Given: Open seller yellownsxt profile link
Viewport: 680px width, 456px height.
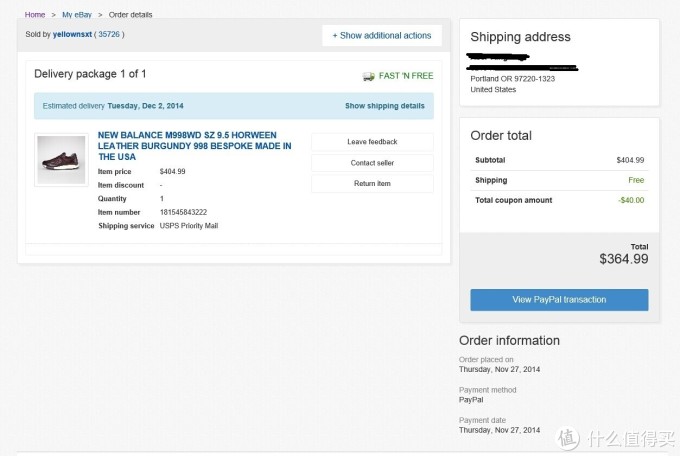Looking at the screenshot, I should [72, 34].
